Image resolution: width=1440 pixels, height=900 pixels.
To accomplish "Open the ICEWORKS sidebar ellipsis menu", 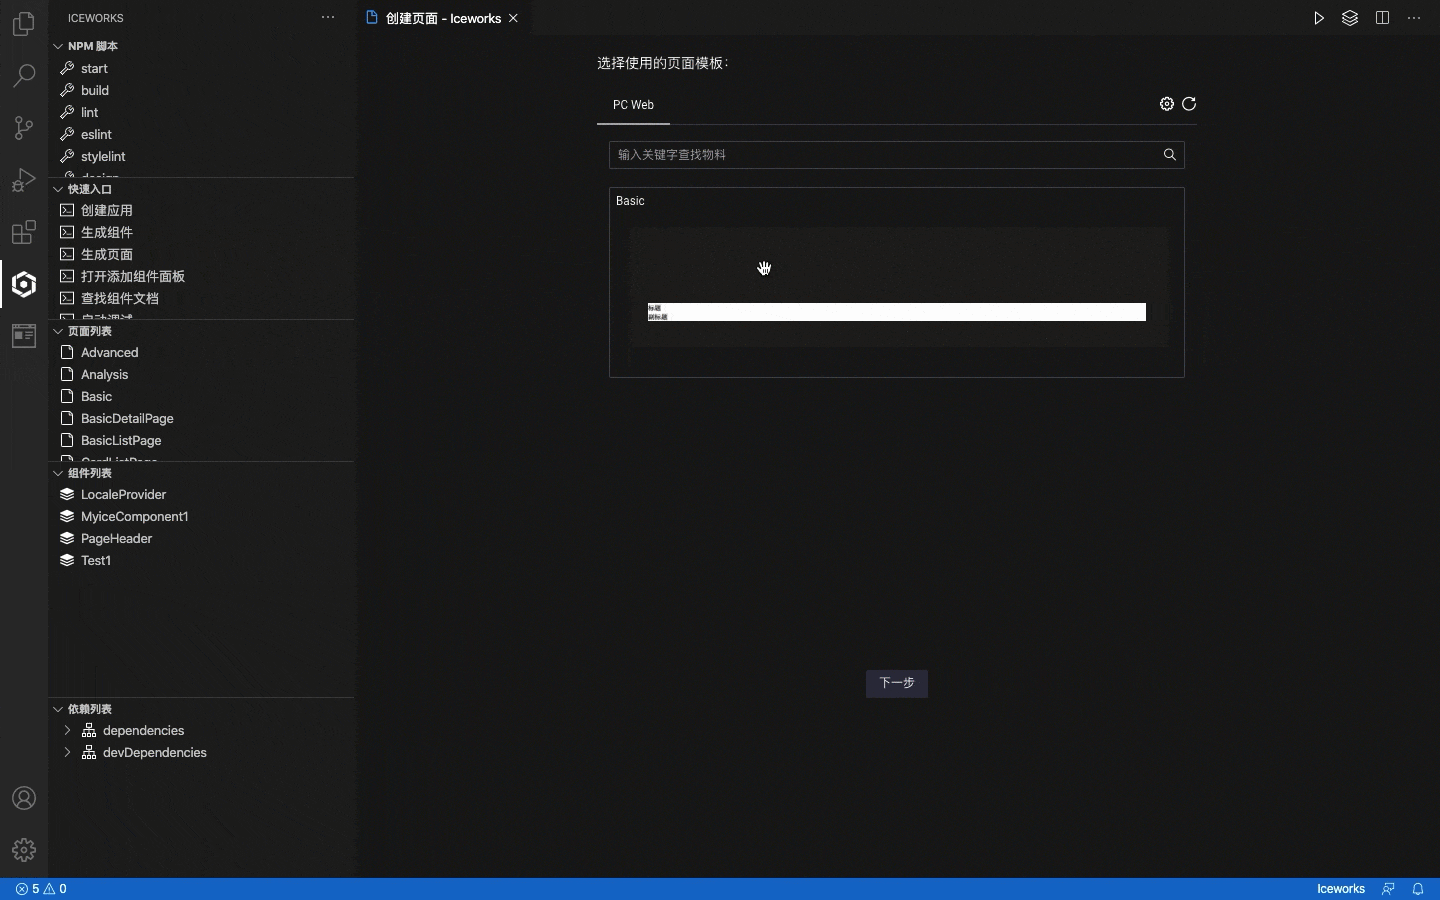I will point(328,18).
